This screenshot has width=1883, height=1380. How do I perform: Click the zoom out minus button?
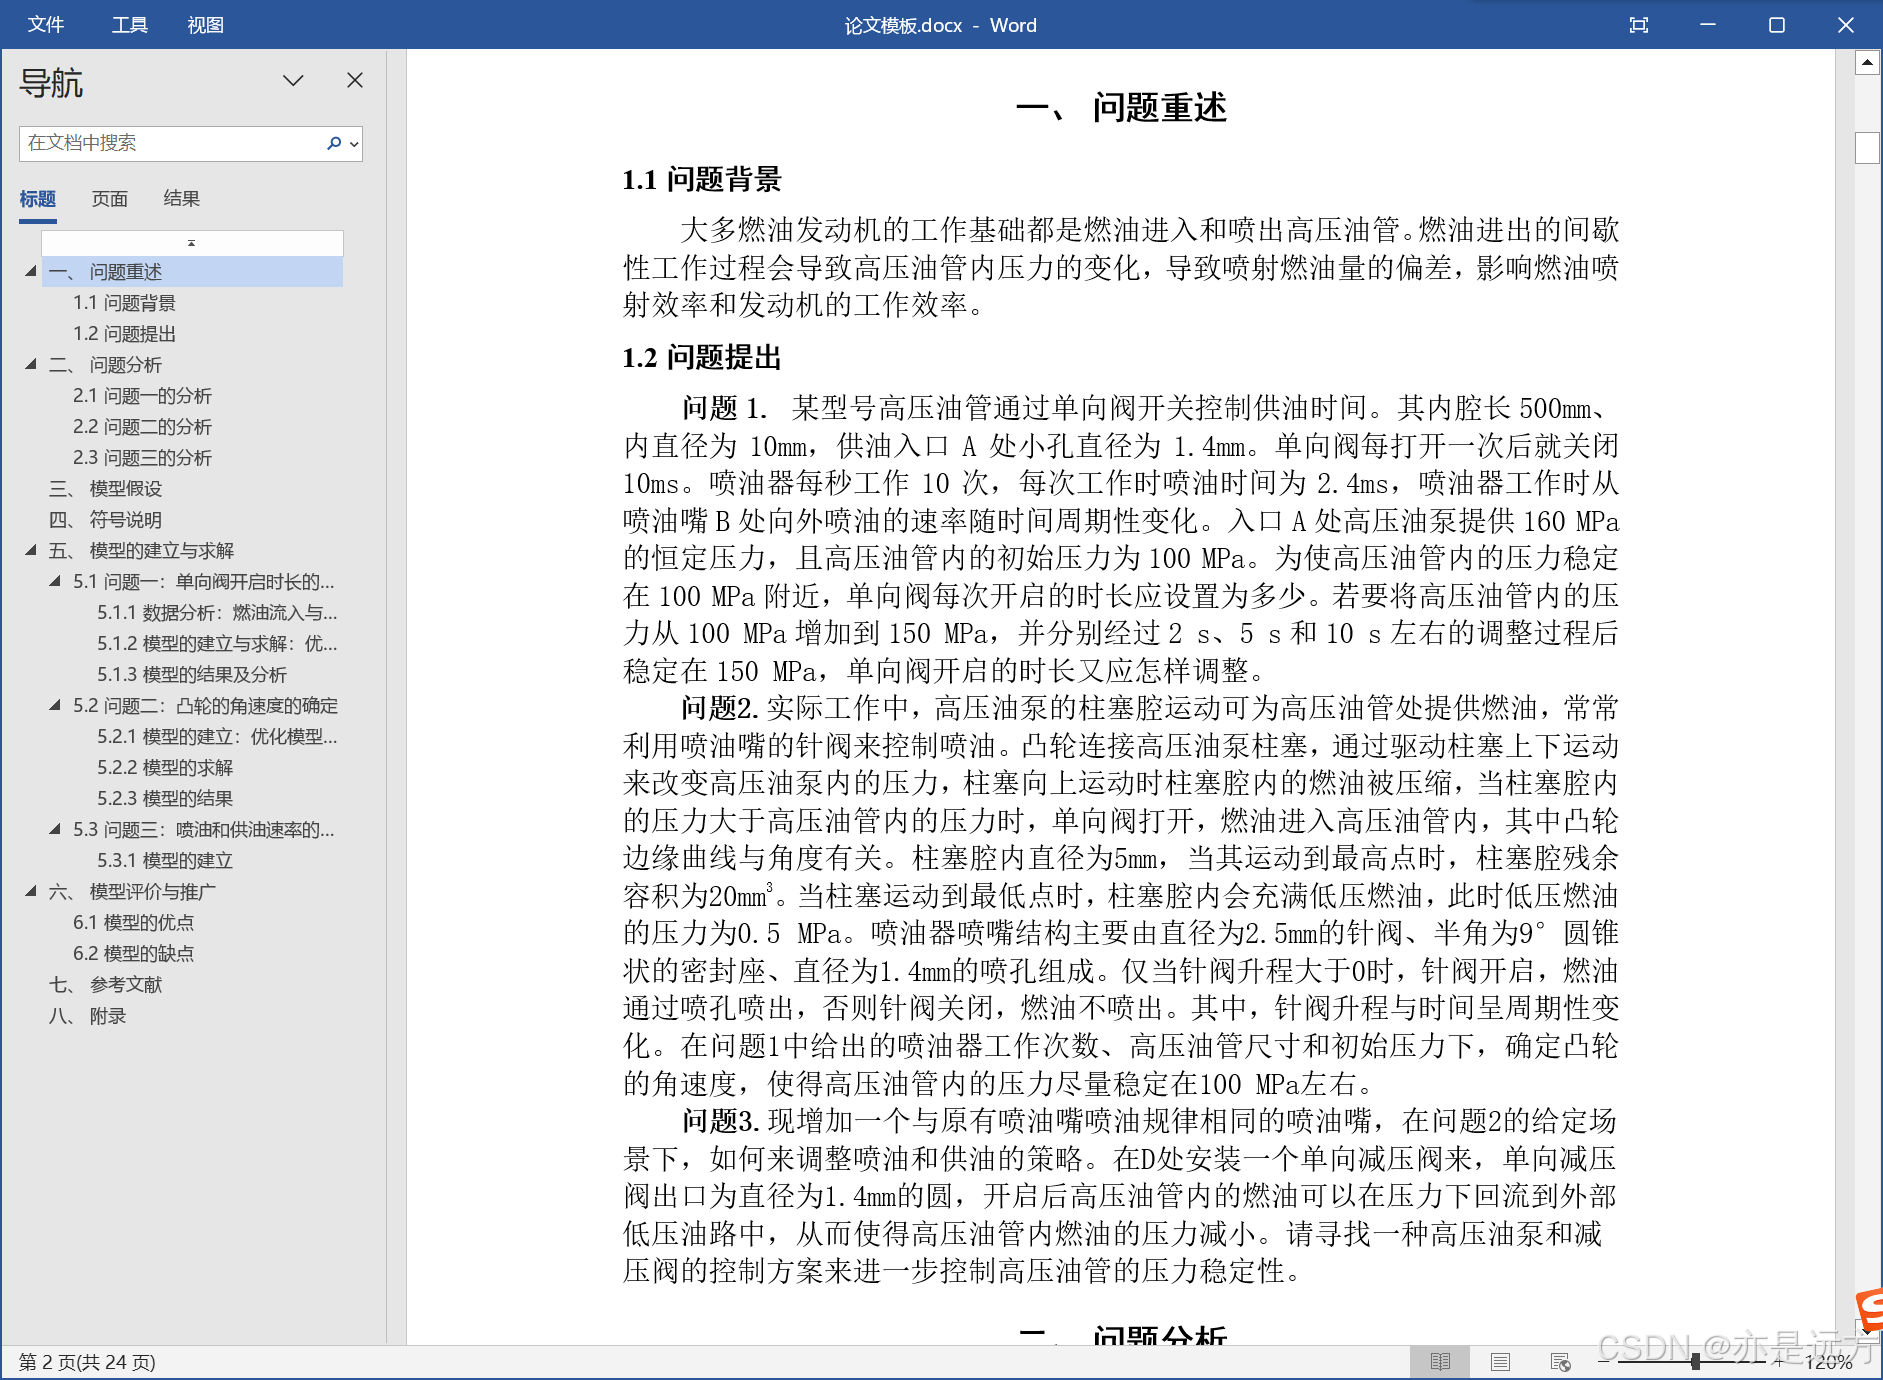(1605, 1361)
